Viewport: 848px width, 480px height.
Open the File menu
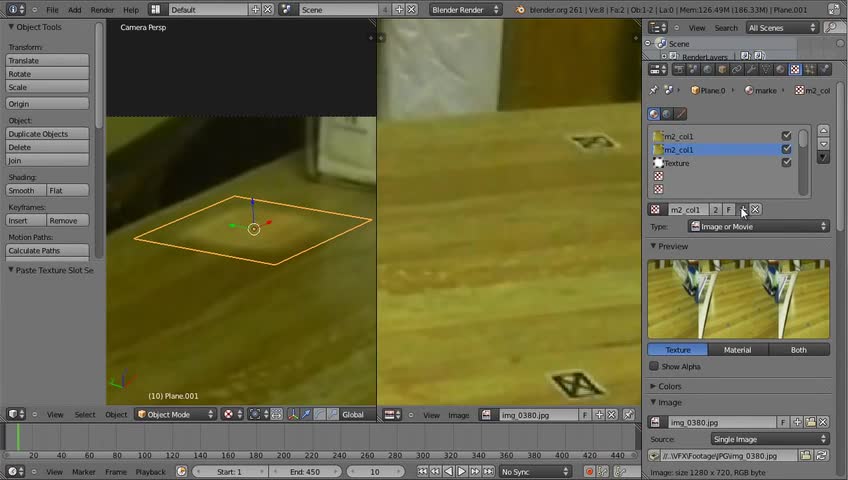pos(52,10)
